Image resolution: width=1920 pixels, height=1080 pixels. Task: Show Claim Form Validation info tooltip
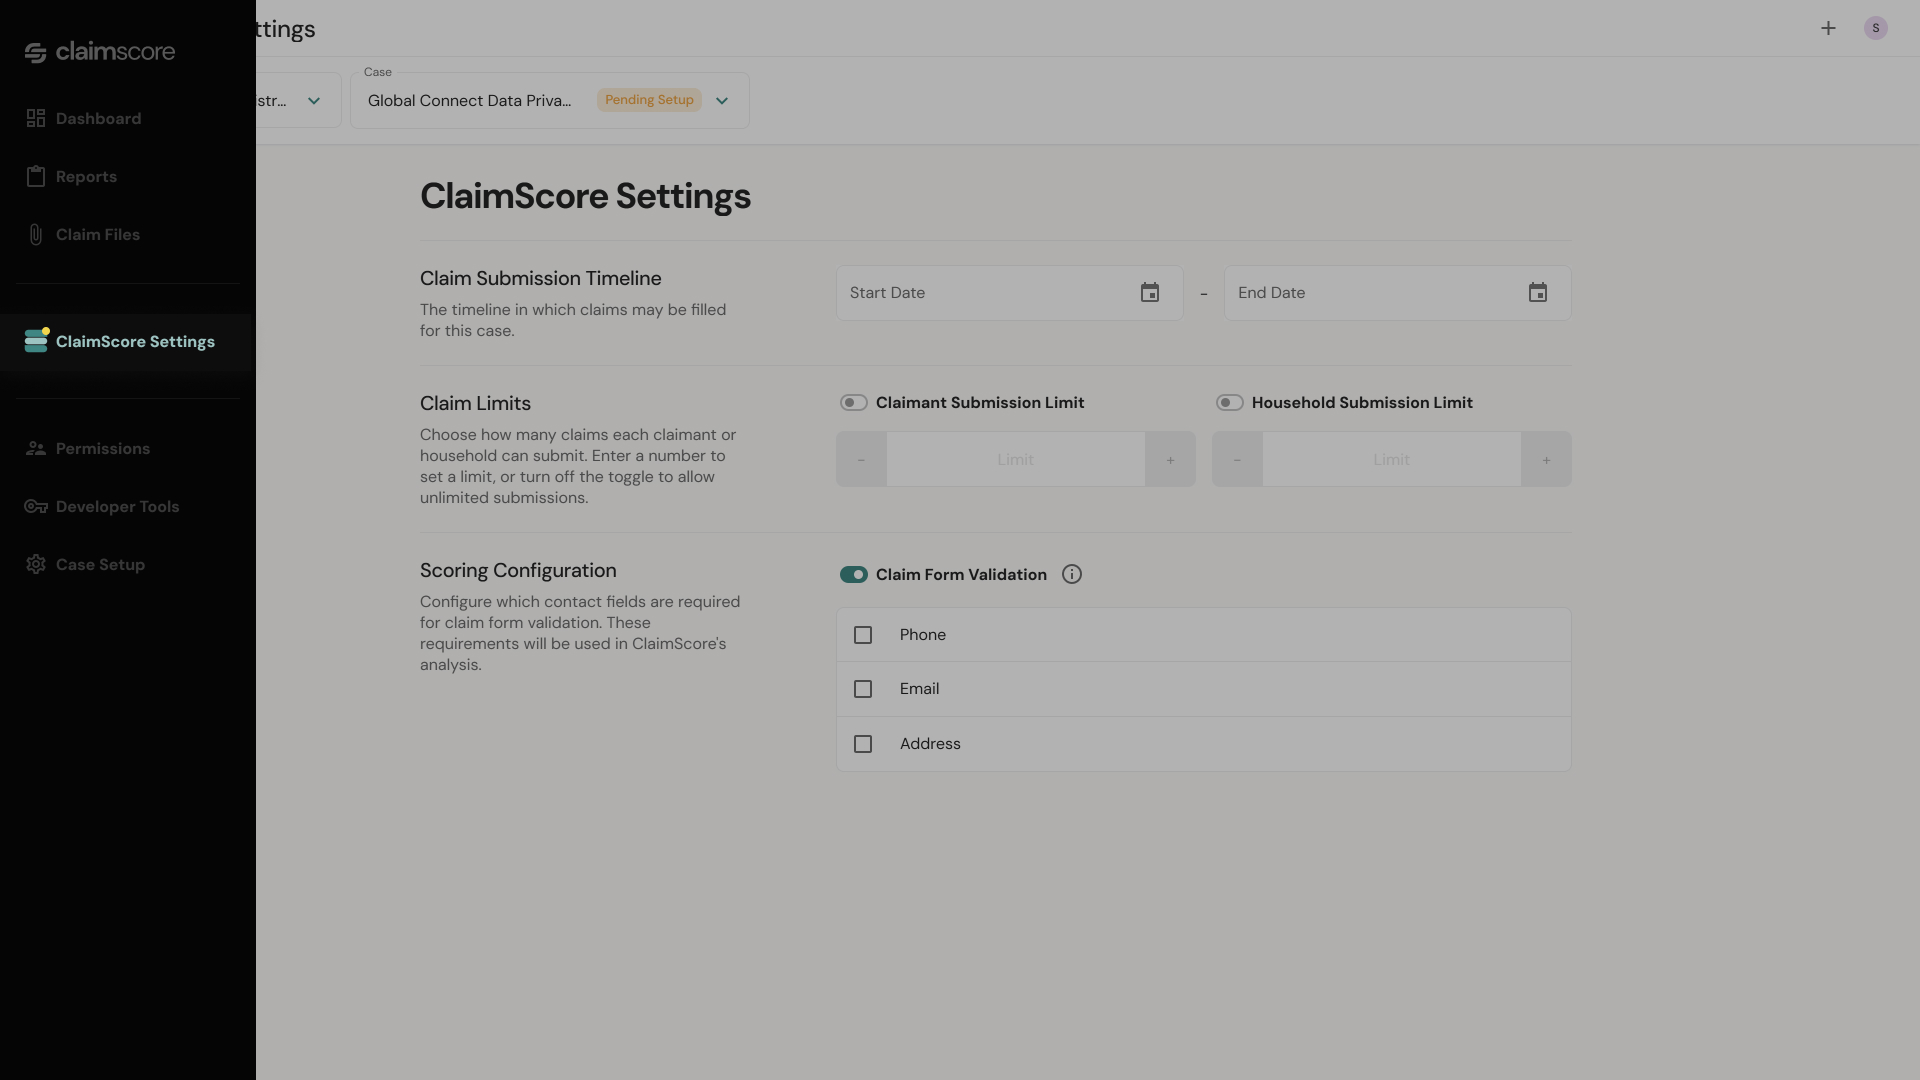coord(1072,575)
